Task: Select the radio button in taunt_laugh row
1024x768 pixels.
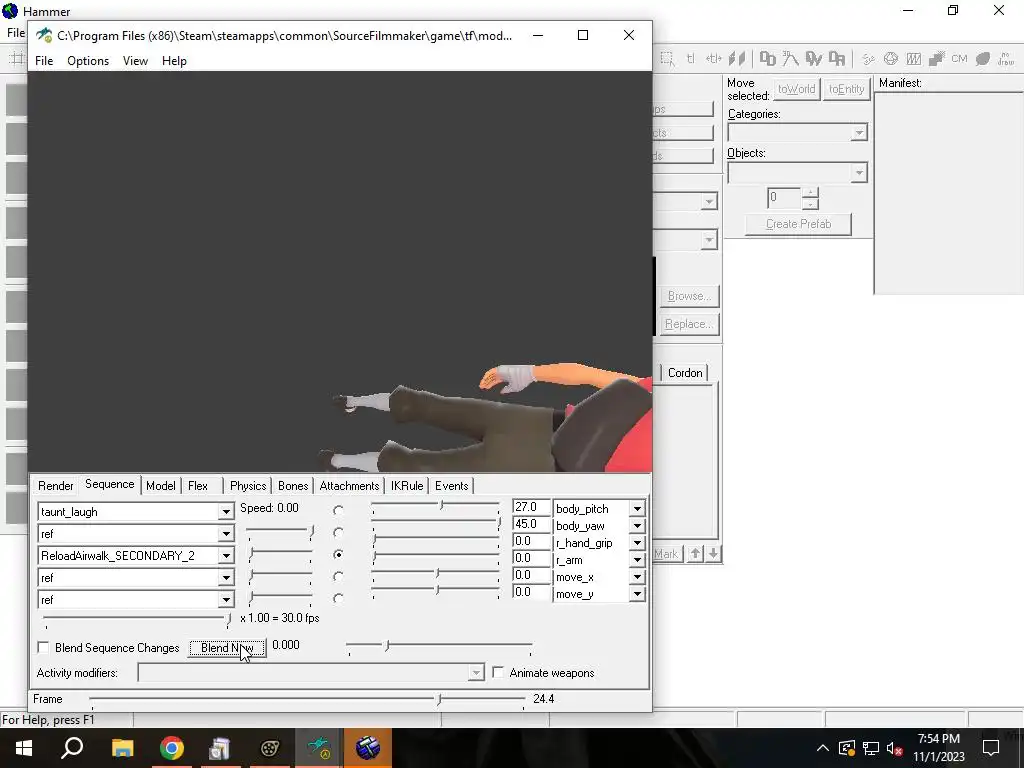Action: coord(338,510)
